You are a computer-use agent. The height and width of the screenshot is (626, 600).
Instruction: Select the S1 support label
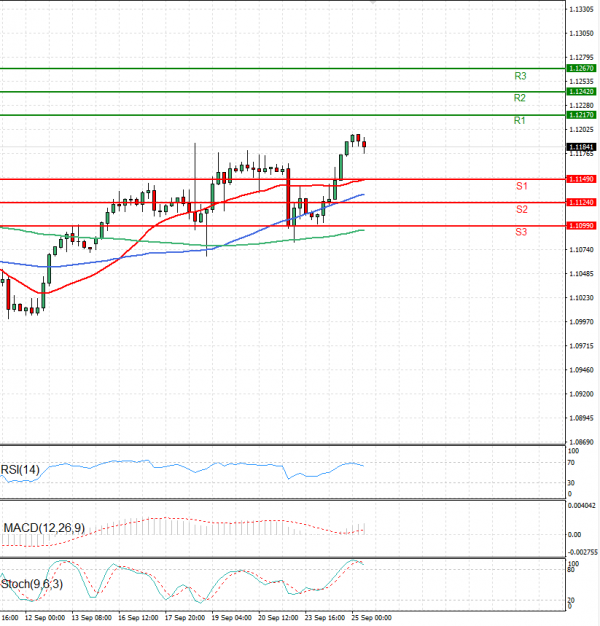pyautogui.click(x=522, y=186)
